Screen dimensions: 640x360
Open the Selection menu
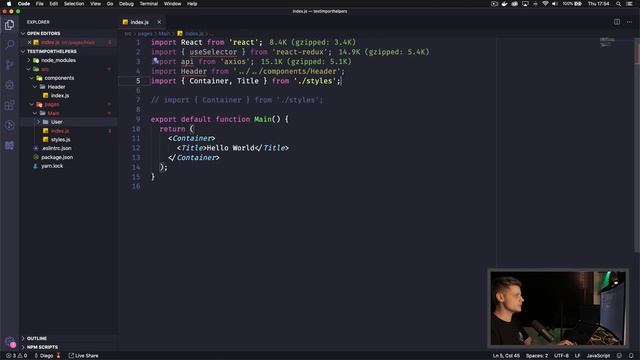(74, 4)
